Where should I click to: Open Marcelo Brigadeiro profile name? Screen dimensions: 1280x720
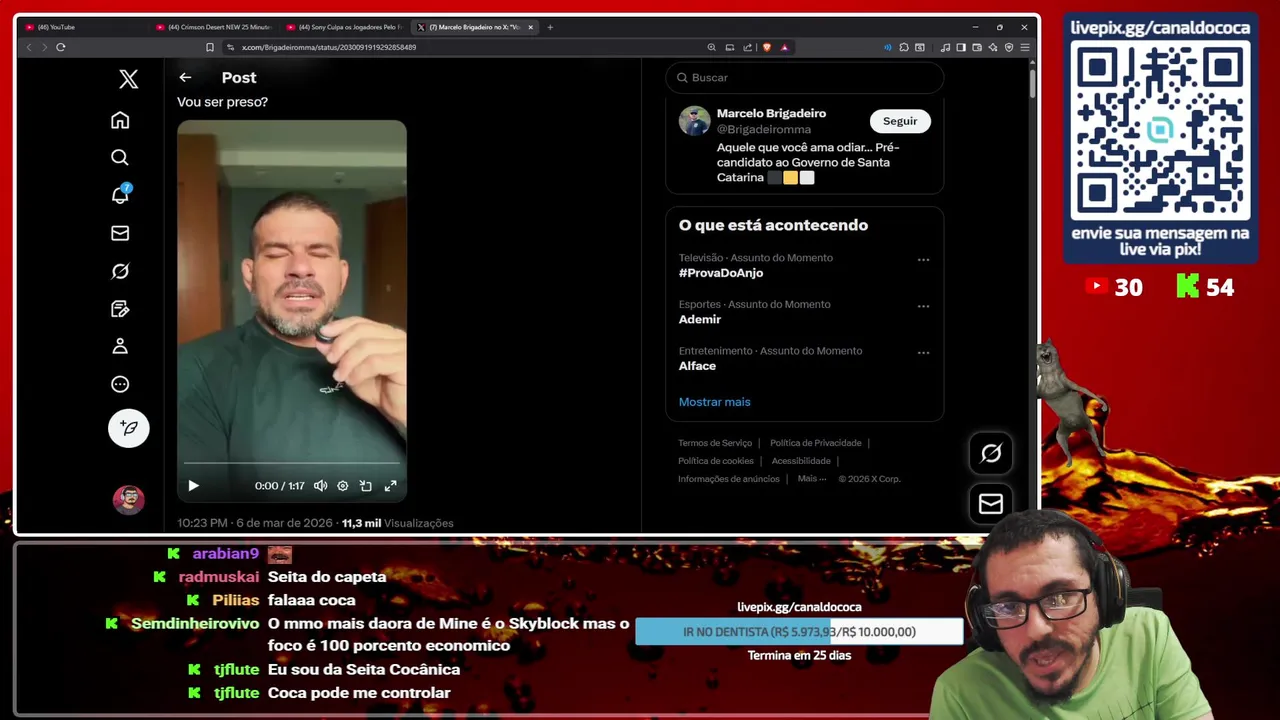771,113
